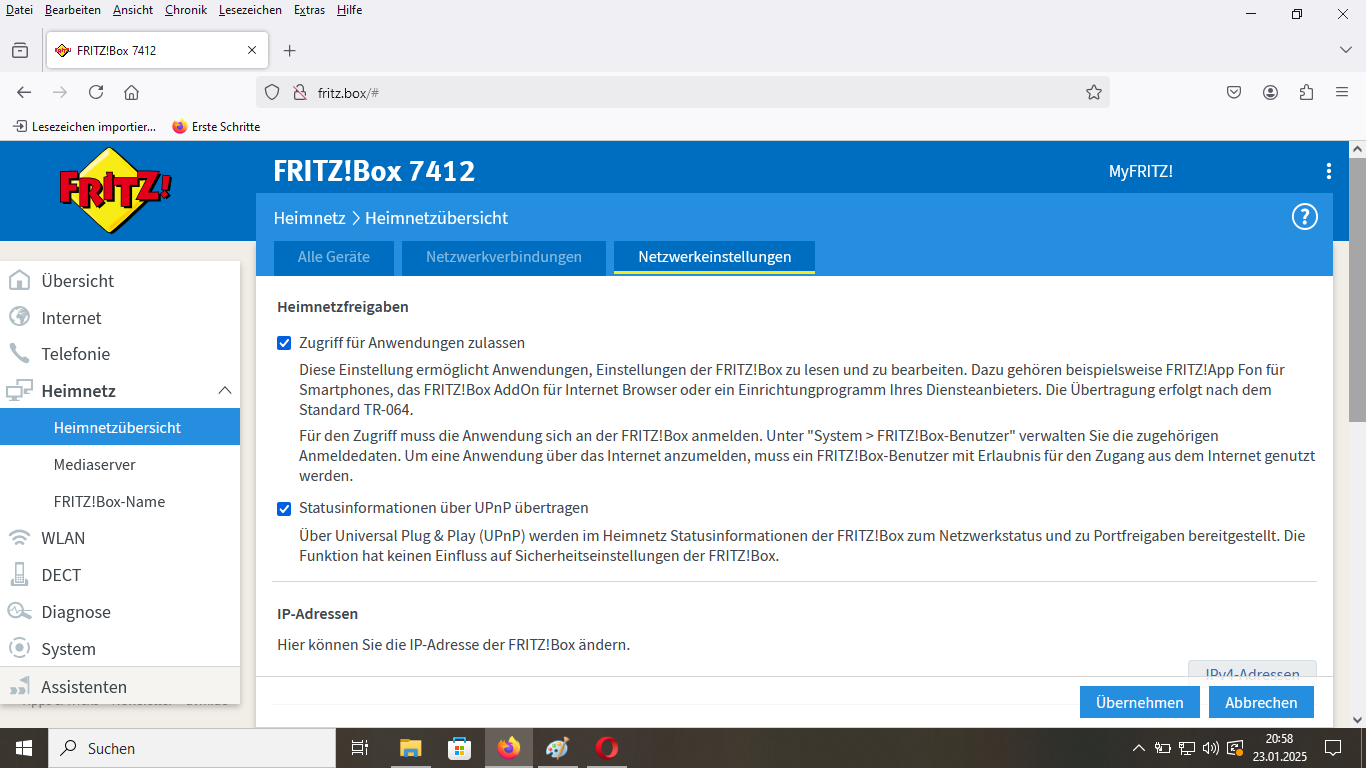Click the FRITZ! logo
This screenshot has width=1366, height=768.
(x=116, y=189)
